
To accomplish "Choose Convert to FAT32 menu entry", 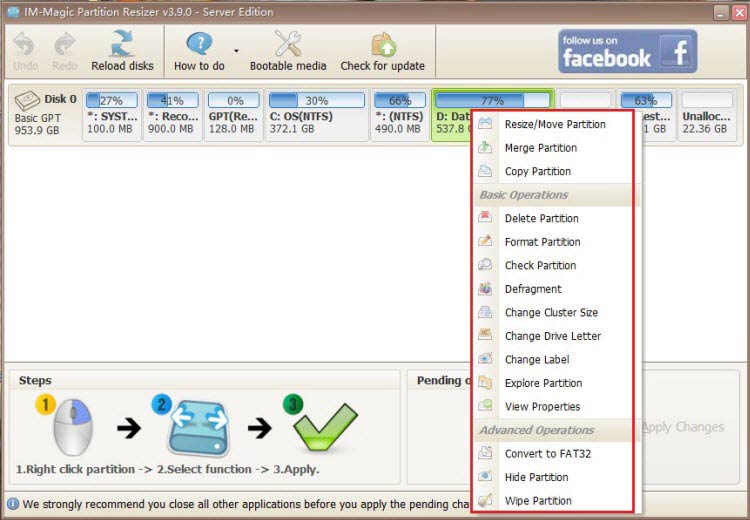I will pyautogui.click(x=554, y=454).
